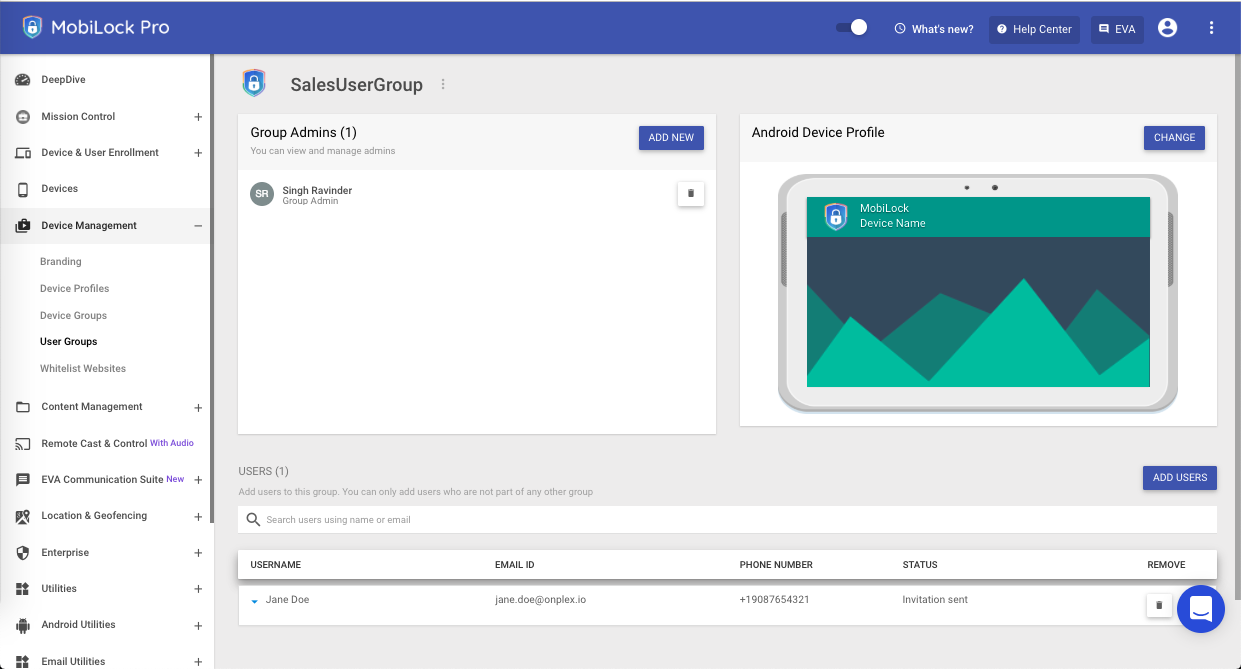The width and height of the screenshot is (1241, 669).
Task: Expand Mission Control plus sign
Action: pos(198,117)
